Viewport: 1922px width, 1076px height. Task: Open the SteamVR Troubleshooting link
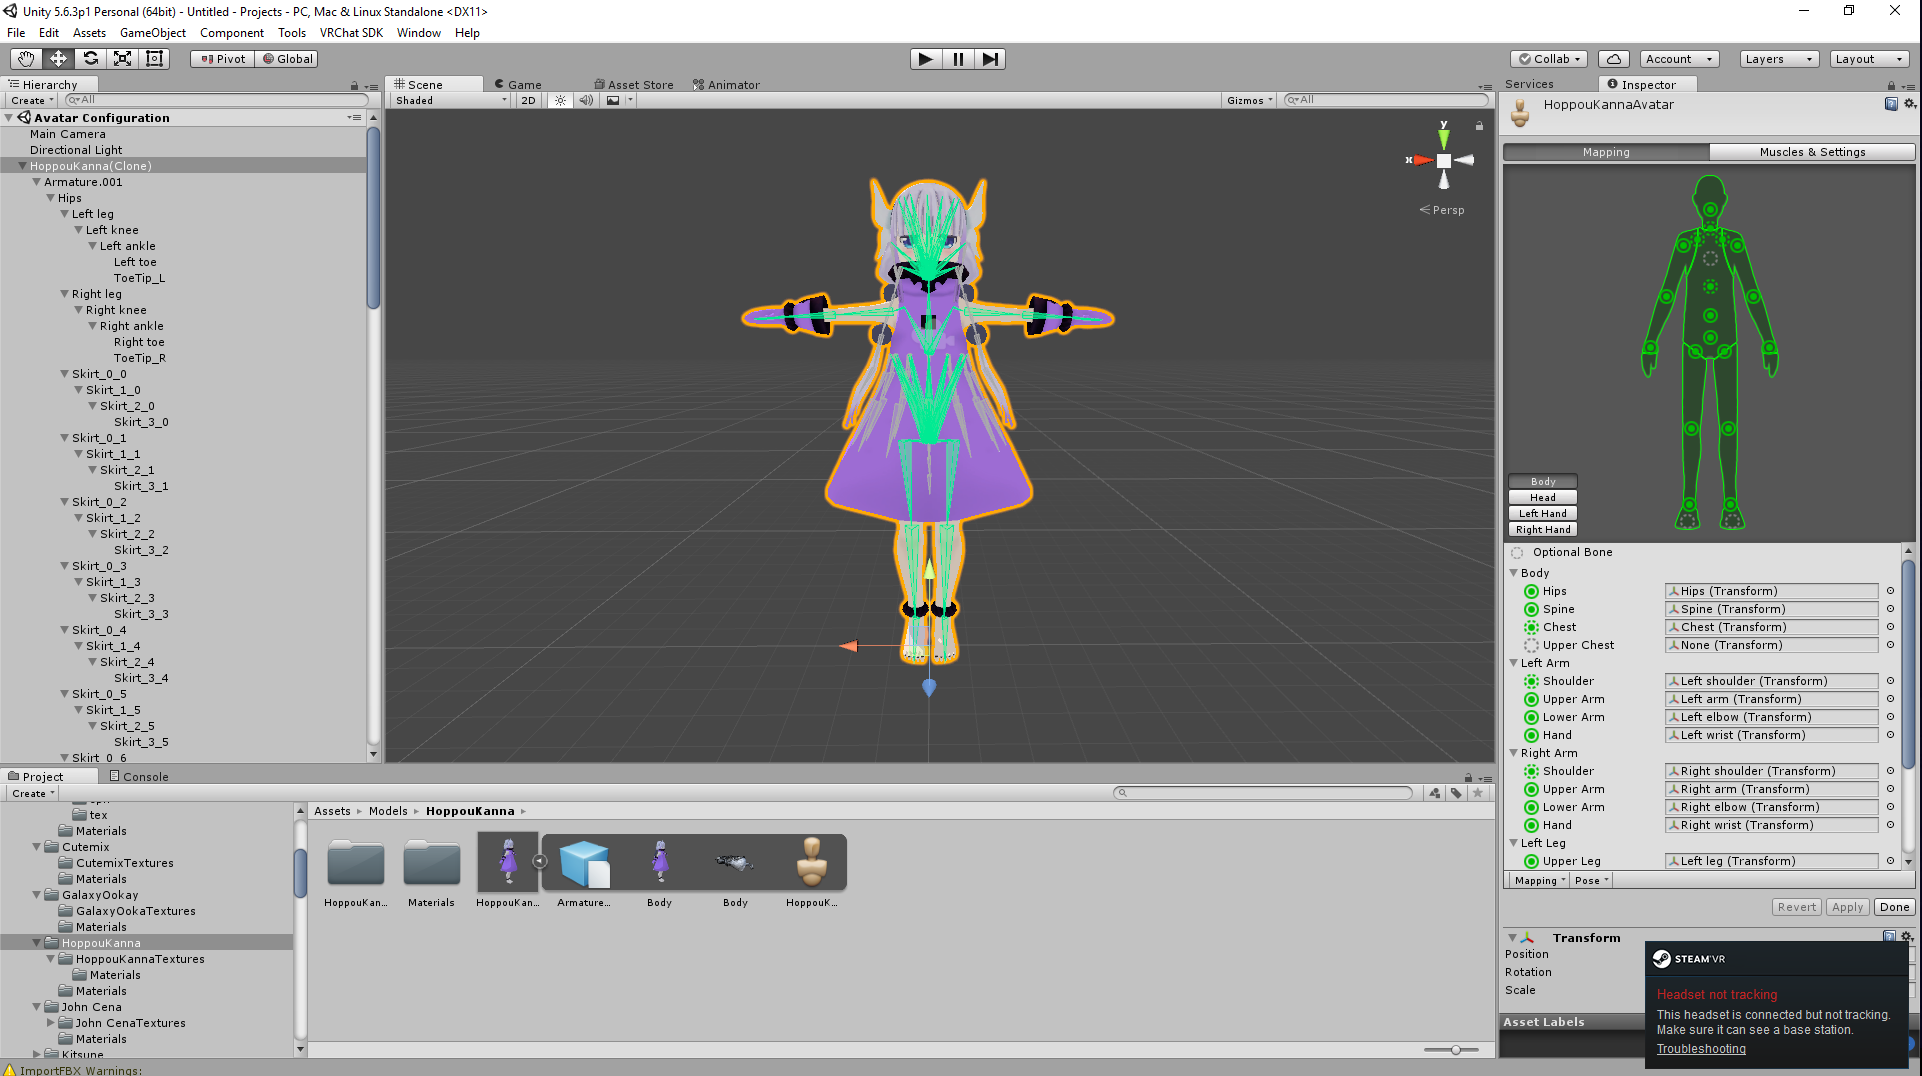[x=1701, y=1049]
